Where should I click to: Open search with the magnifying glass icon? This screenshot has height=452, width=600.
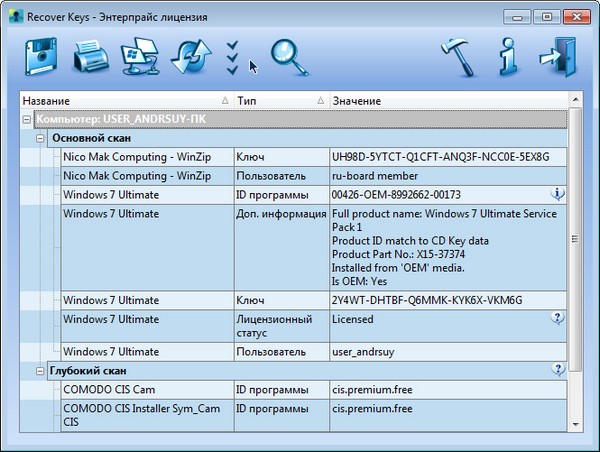[x=289, y=57]
